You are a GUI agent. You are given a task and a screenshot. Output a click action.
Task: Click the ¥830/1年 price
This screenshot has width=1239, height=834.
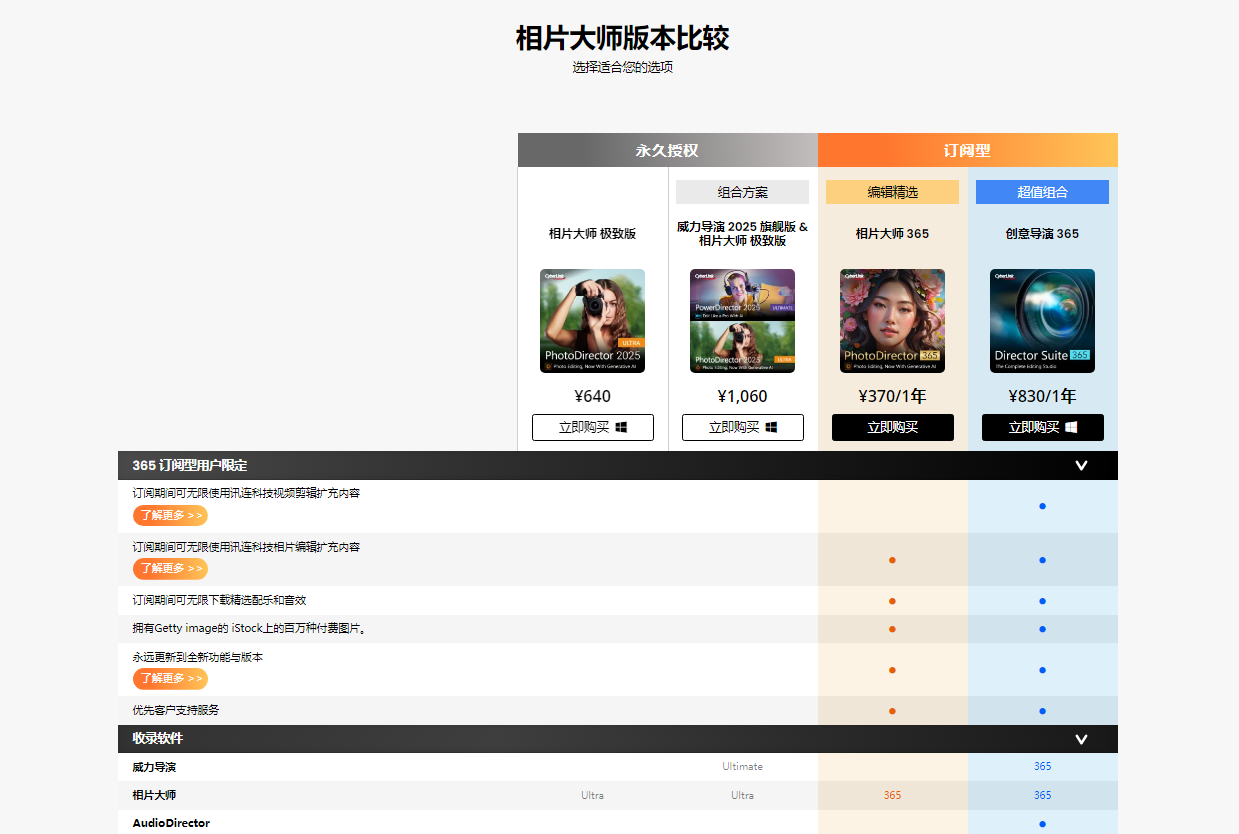pyautogui.click(x=1043, y=396)
